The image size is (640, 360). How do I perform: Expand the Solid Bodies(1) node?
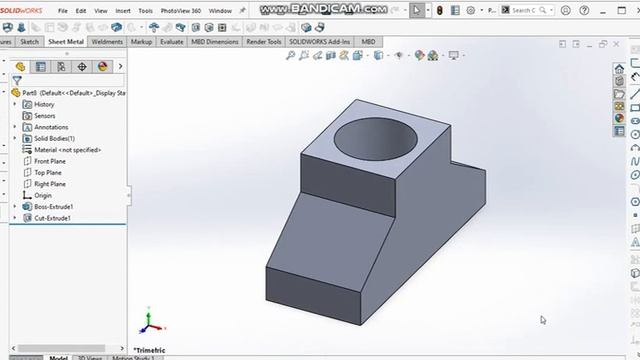[x=15, y=138]
